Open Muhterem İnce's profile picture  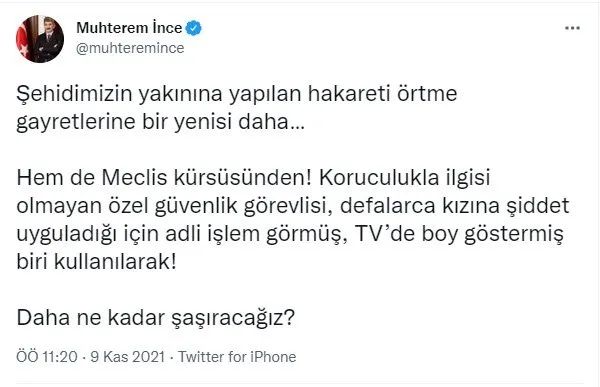(x=40, y=39)
